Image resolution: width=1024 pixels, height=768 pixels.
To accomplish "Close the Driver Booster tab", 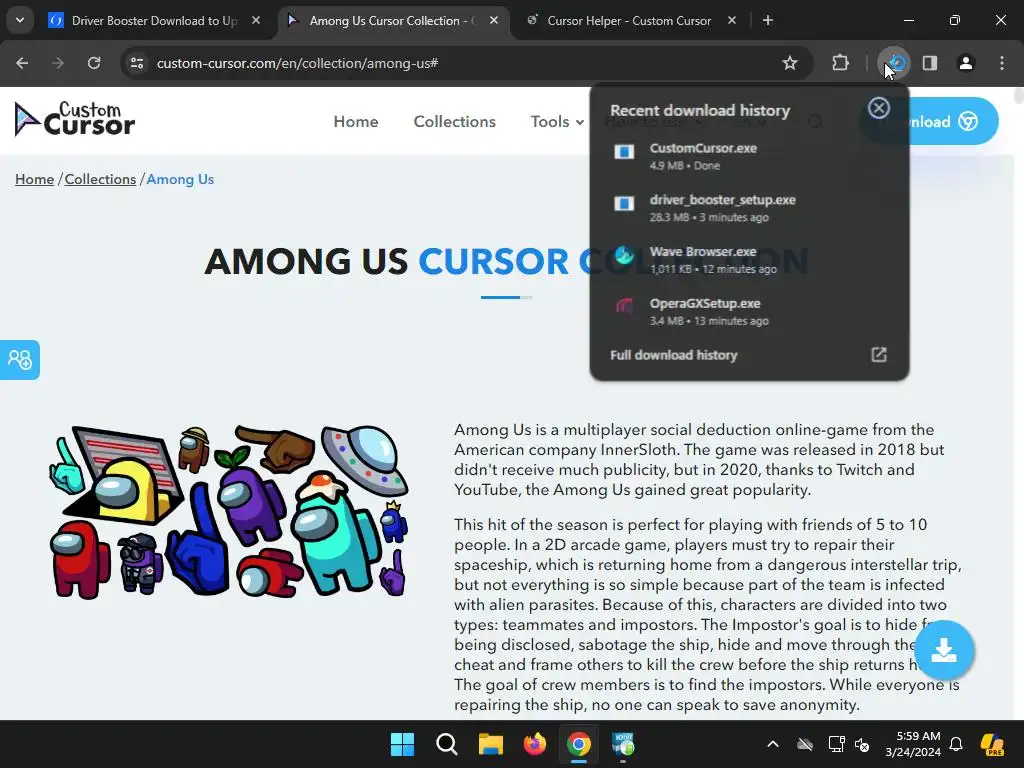I will 256,20.
